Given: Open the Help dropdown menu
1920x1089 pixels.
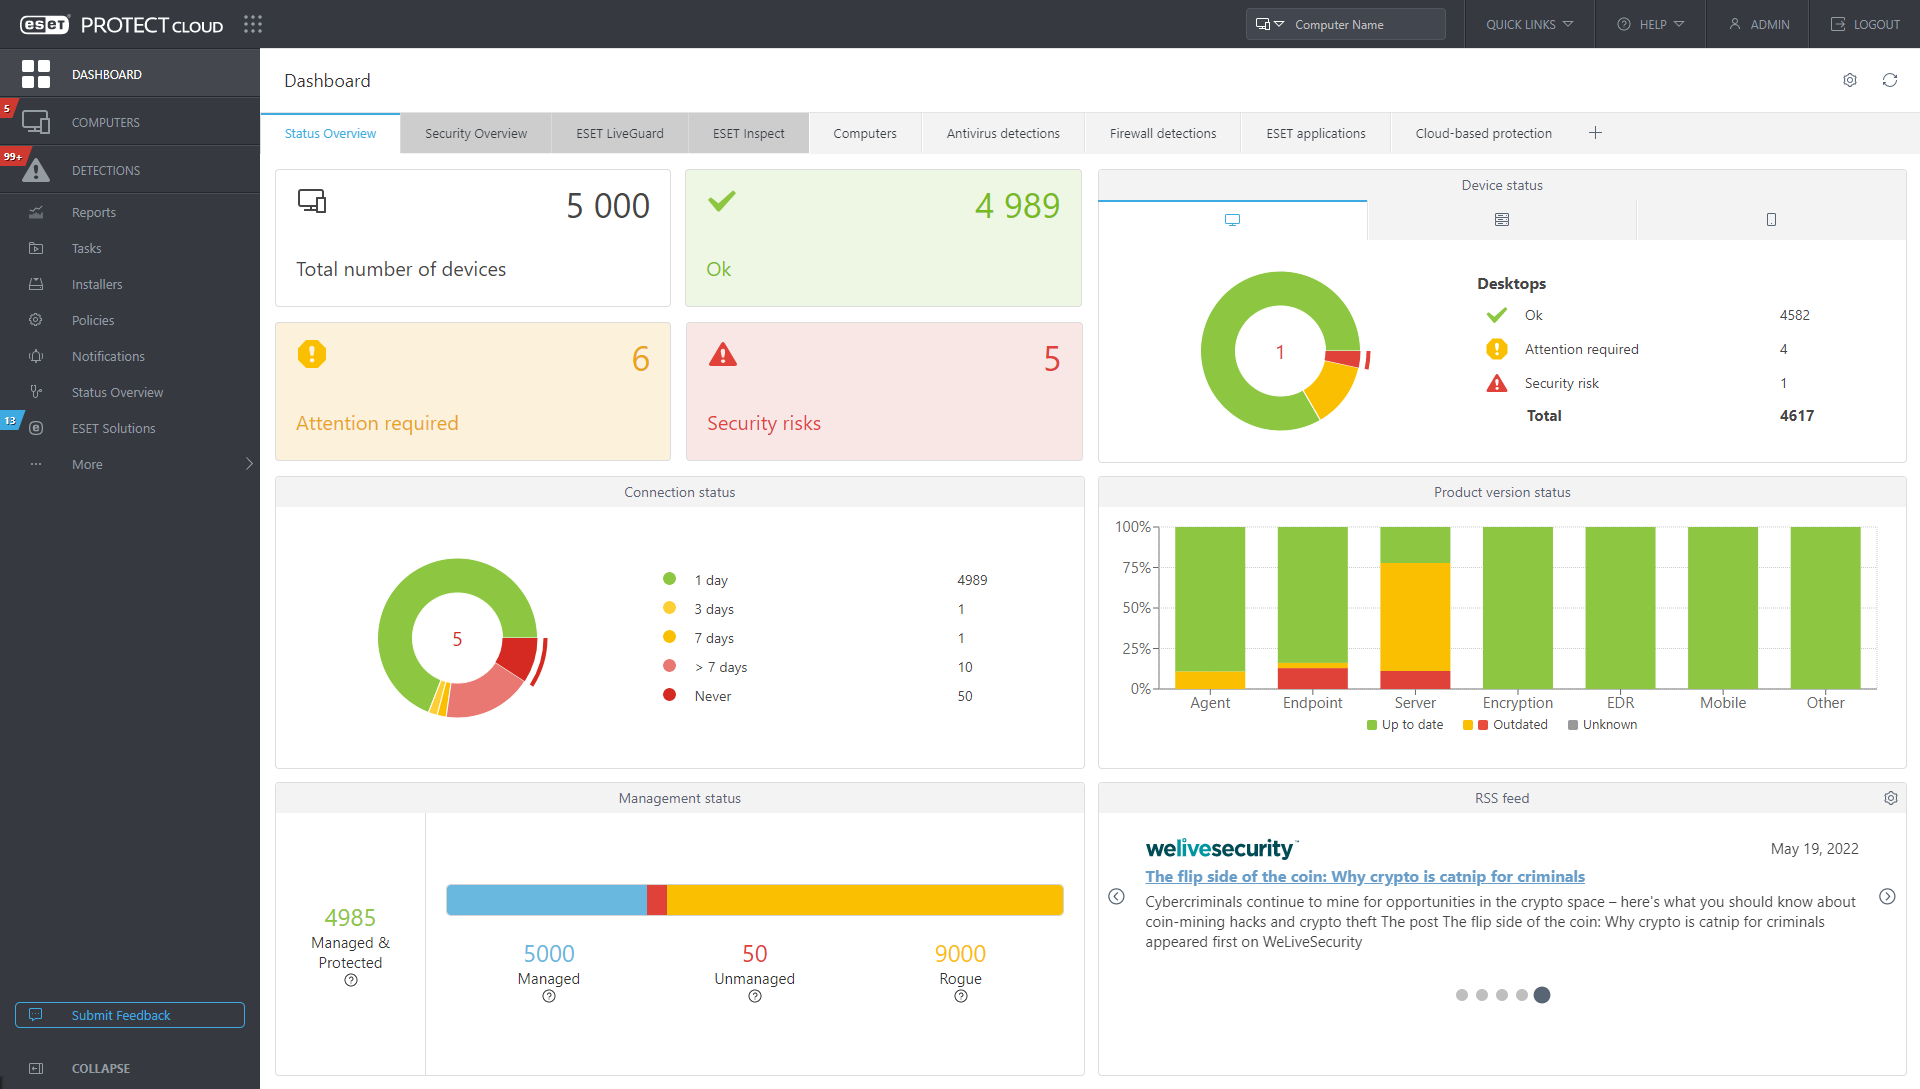Looking at the screenshot, I should (1649, 24).
